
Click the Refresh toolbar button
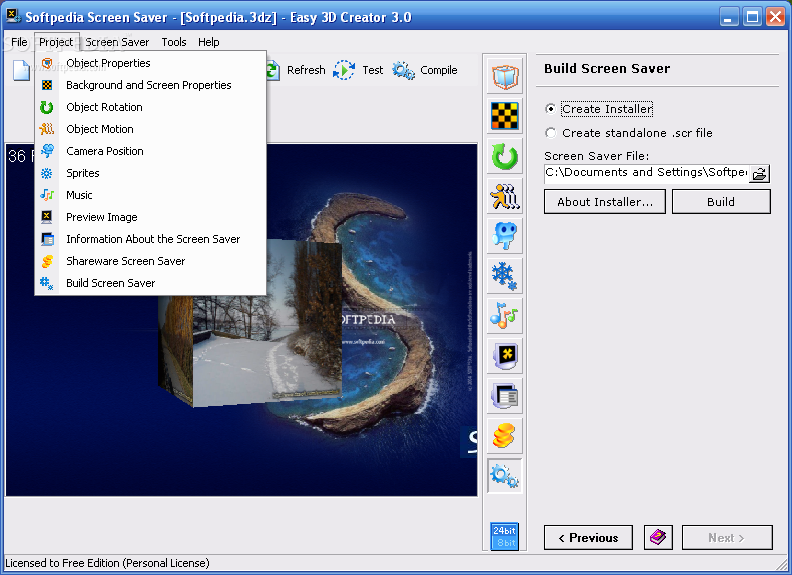click(296, 70)
